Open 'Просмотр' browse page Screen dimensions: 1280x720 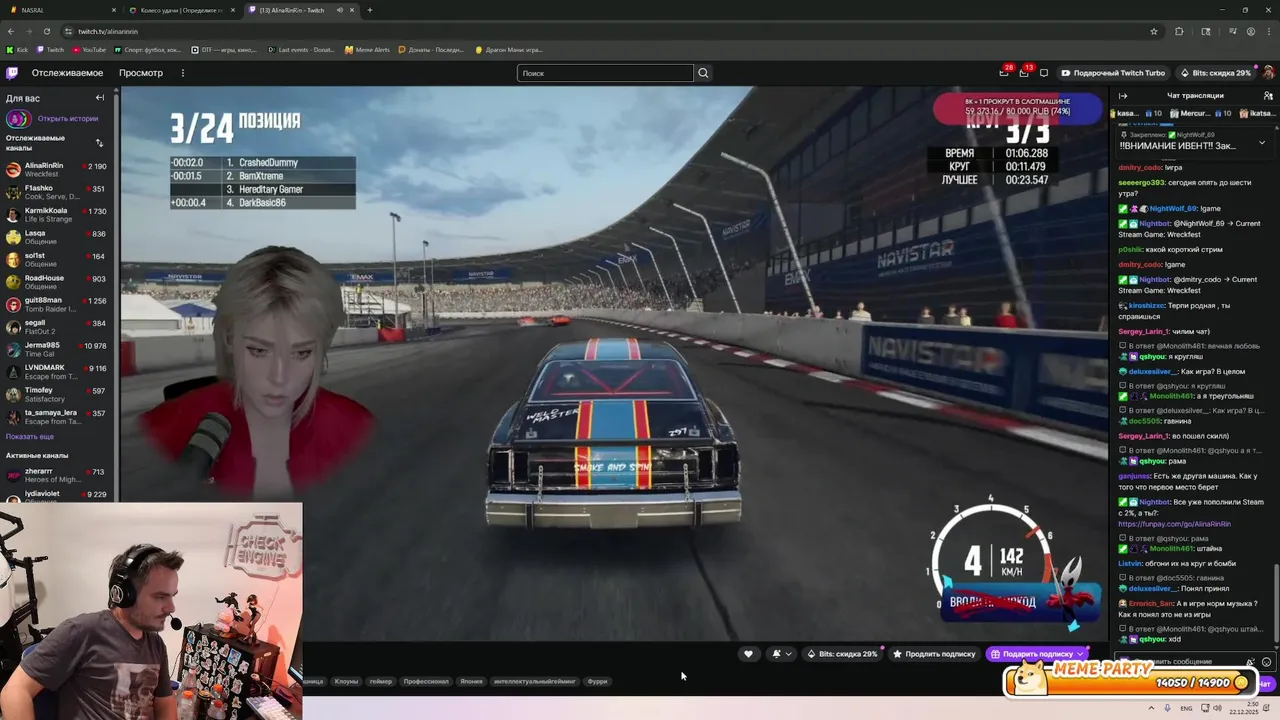(x=141, y=73)
